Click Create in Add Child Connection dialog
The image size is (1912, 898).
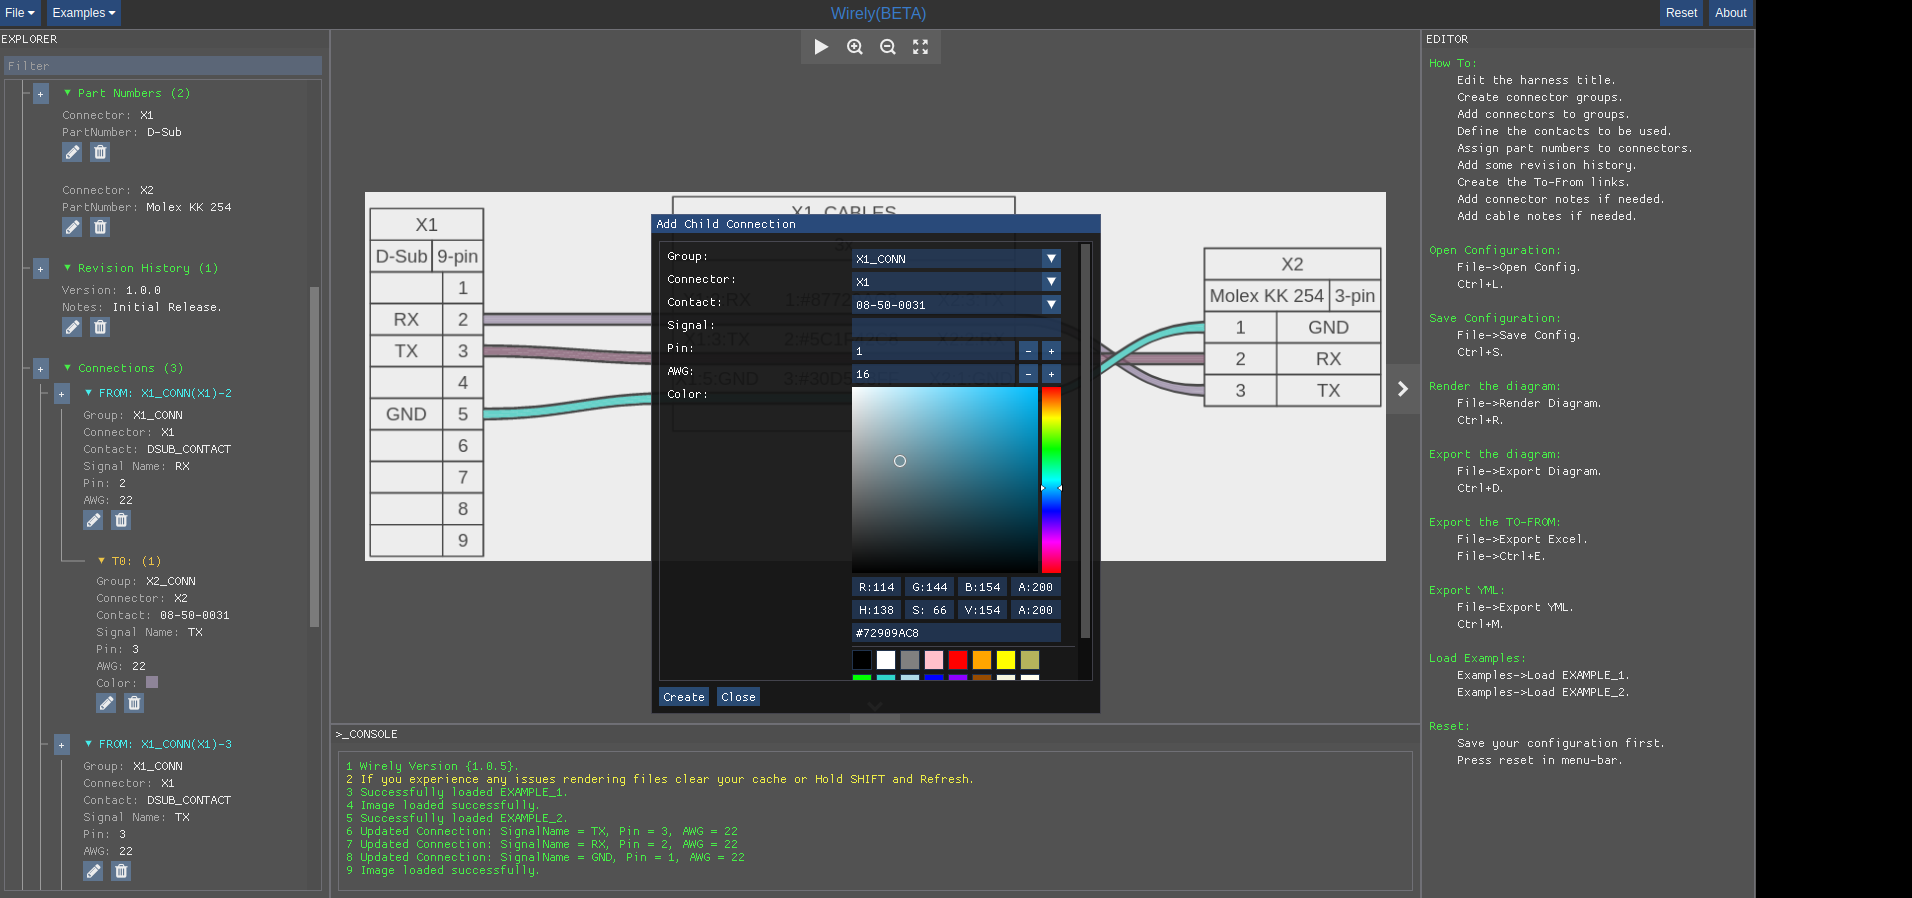[x=684, y=697]
